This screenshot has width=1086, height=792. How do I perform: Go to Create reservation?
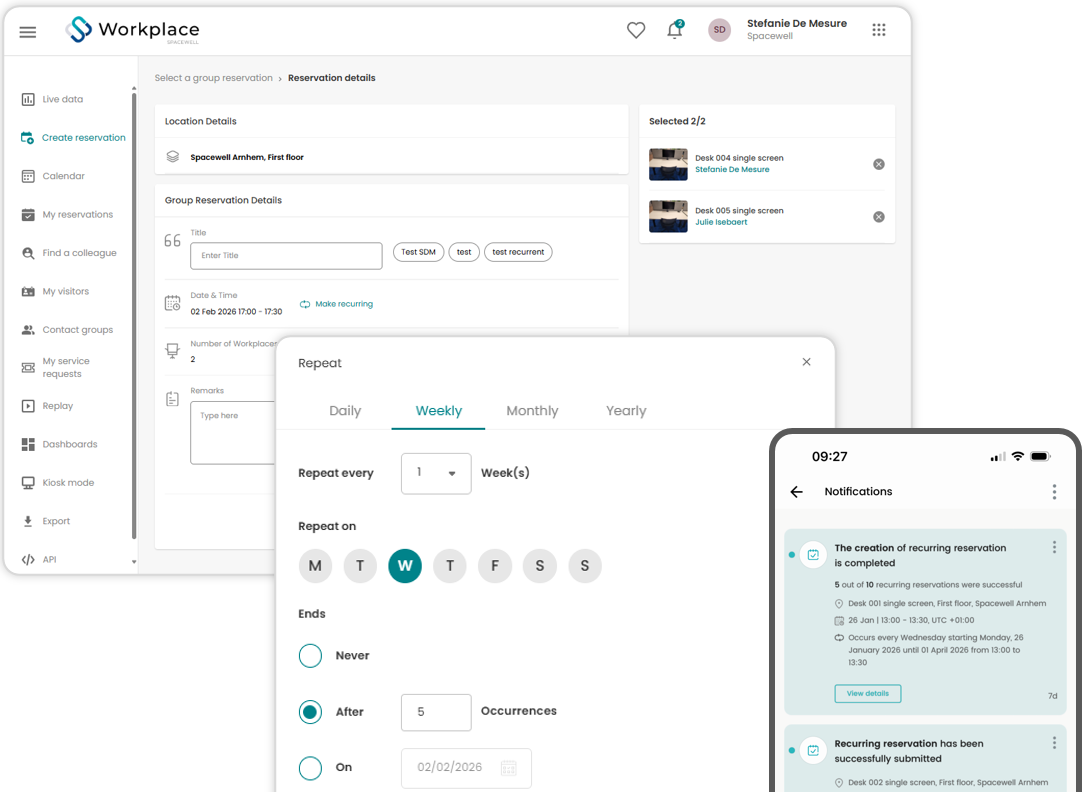tap(73, 138)
